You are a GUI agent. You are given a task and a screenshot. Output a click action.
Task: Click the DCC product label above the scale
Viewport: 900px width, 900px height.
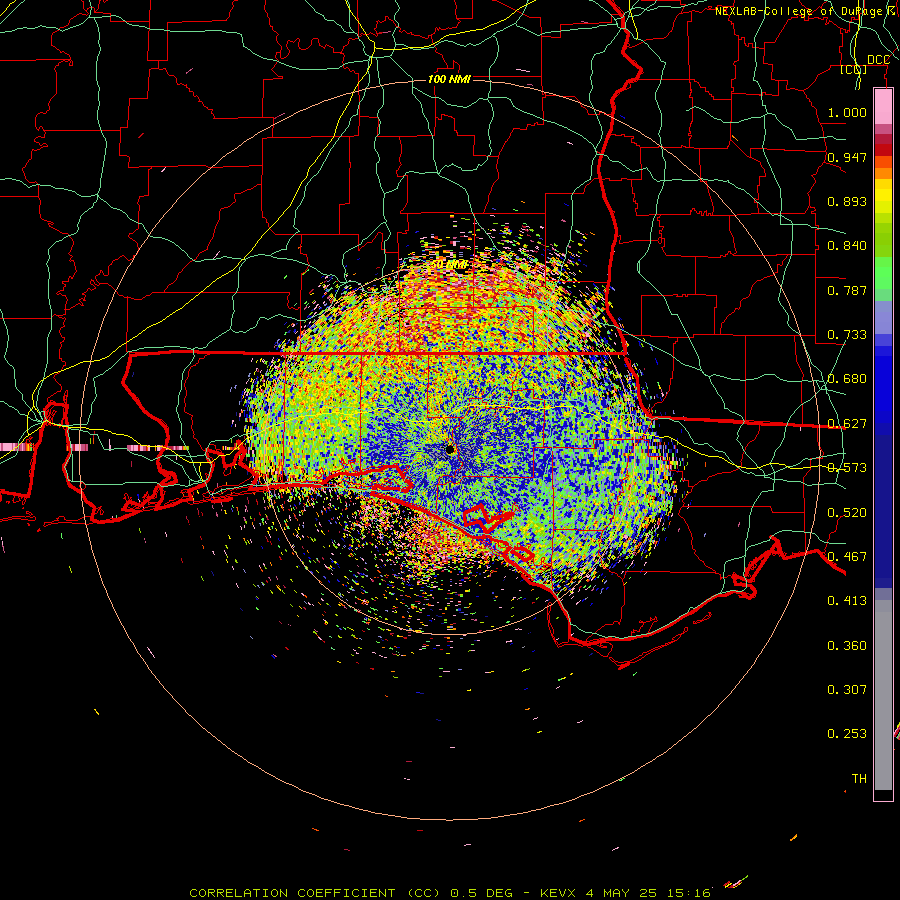[x=878, y=60]
